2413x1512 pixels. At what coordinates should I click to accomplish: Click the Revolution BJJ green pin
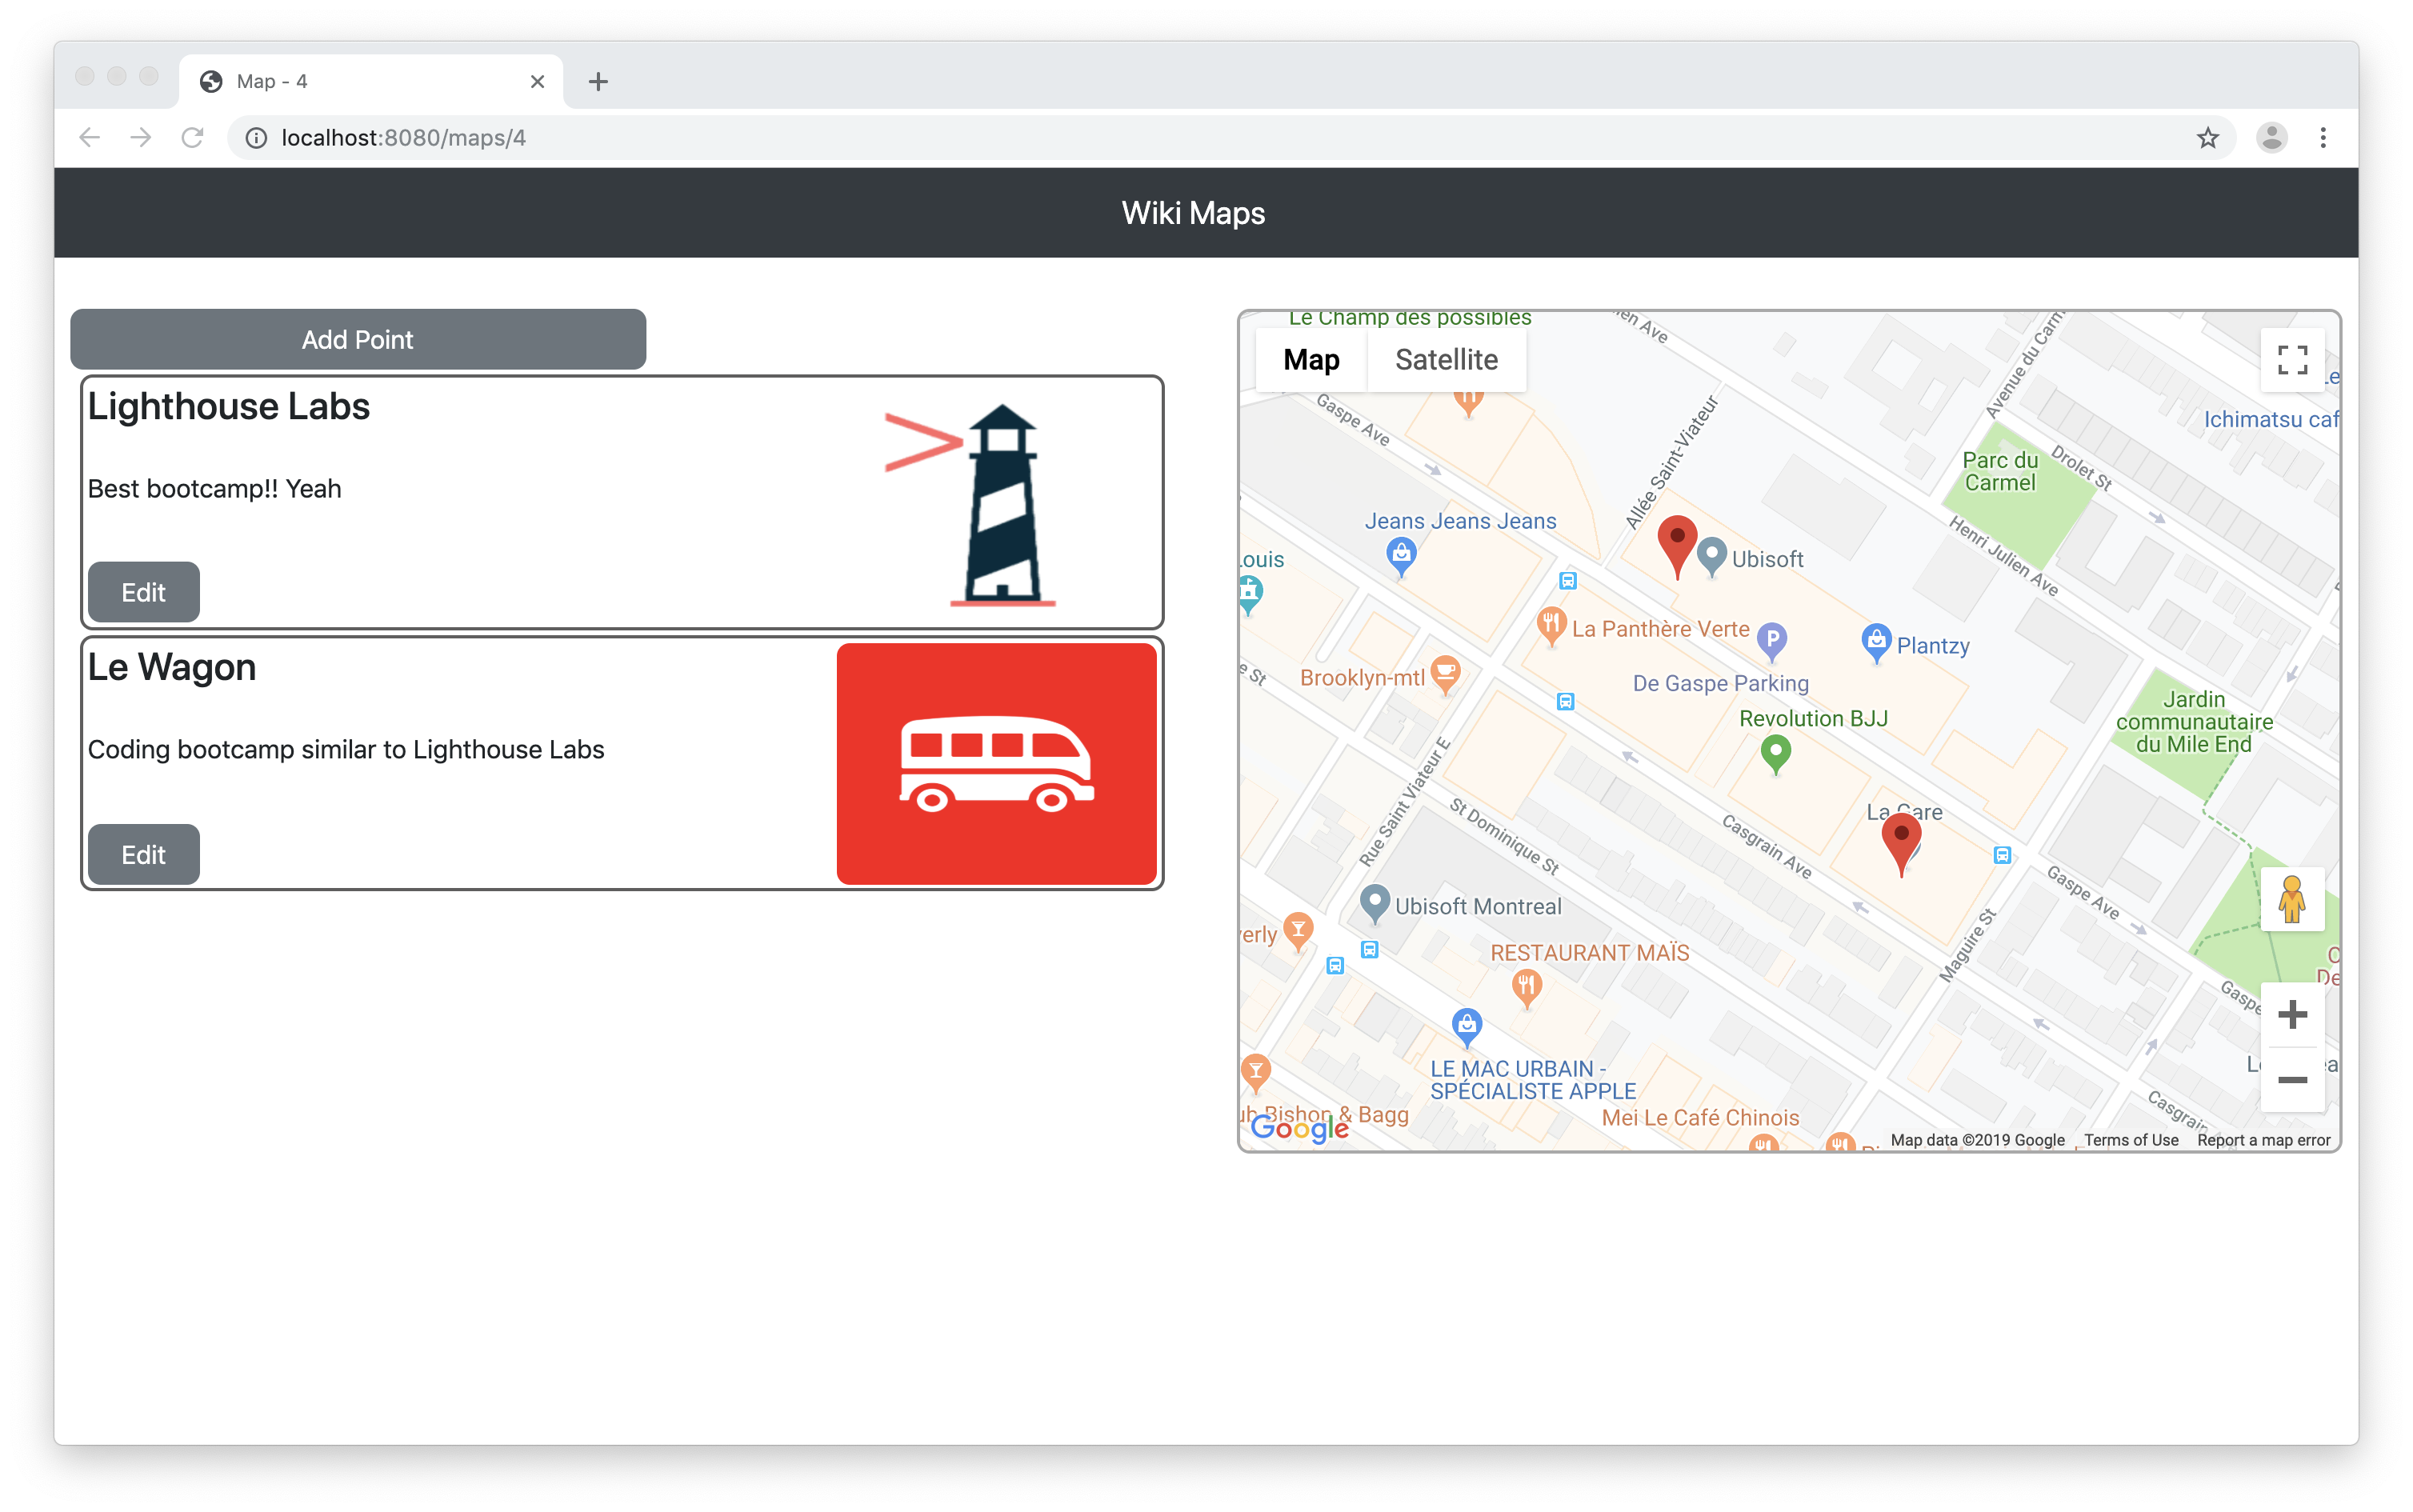click(x=1775, y=755)
